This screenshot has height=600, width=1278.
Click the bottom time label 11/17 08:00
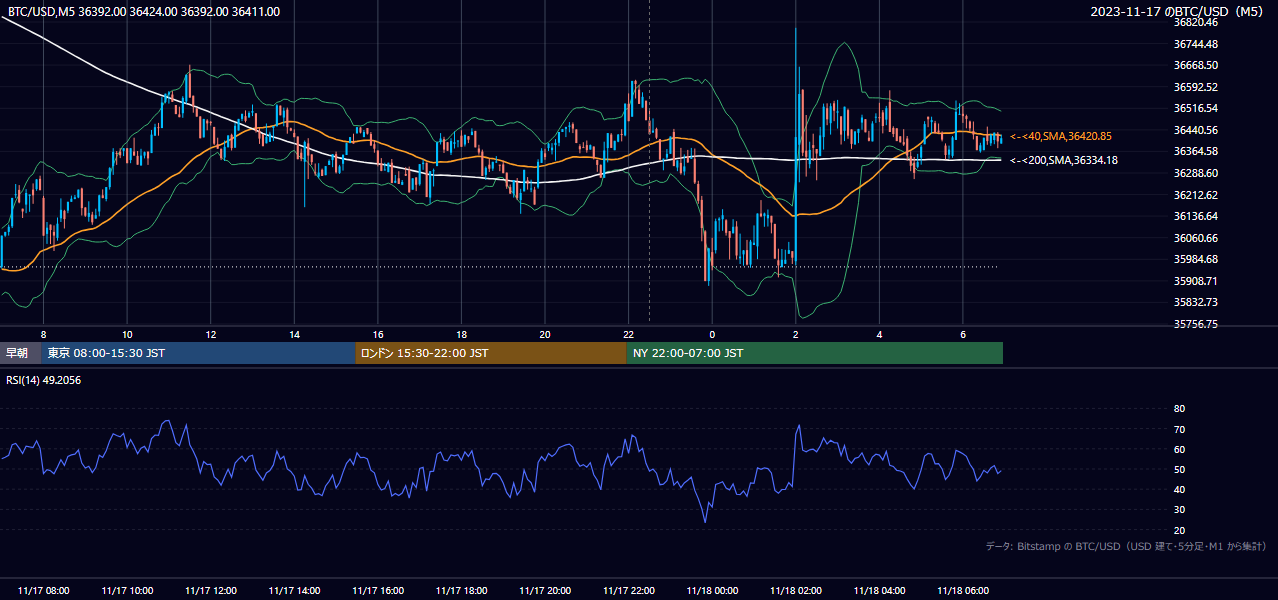[x=44, y=590]
